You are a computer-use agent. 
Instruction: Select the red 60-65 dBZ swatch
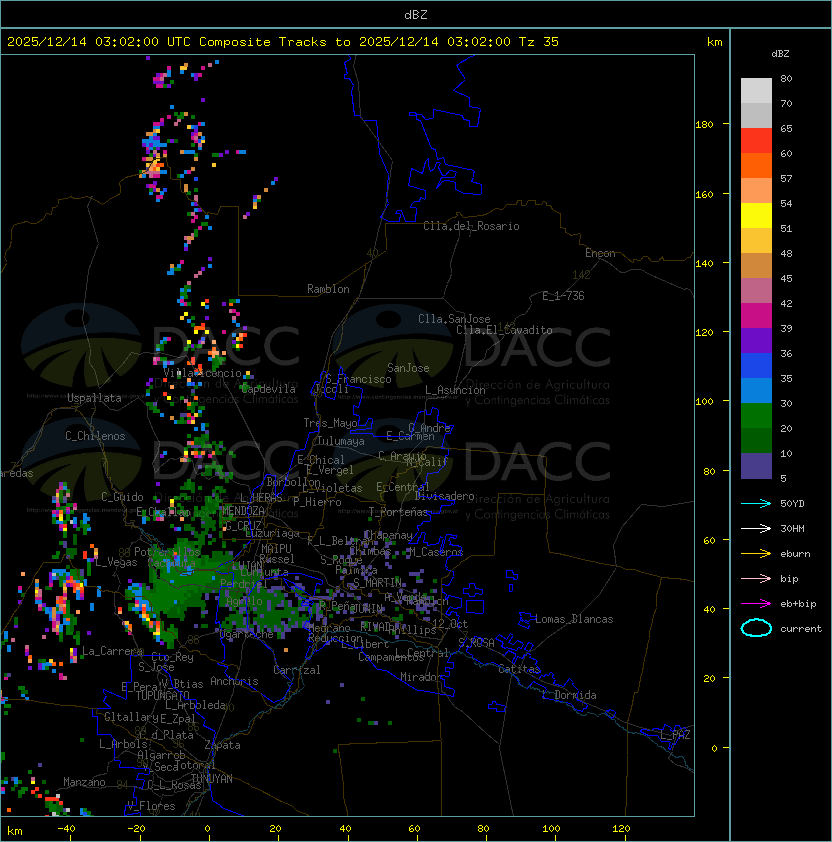[x=756, y=141]
